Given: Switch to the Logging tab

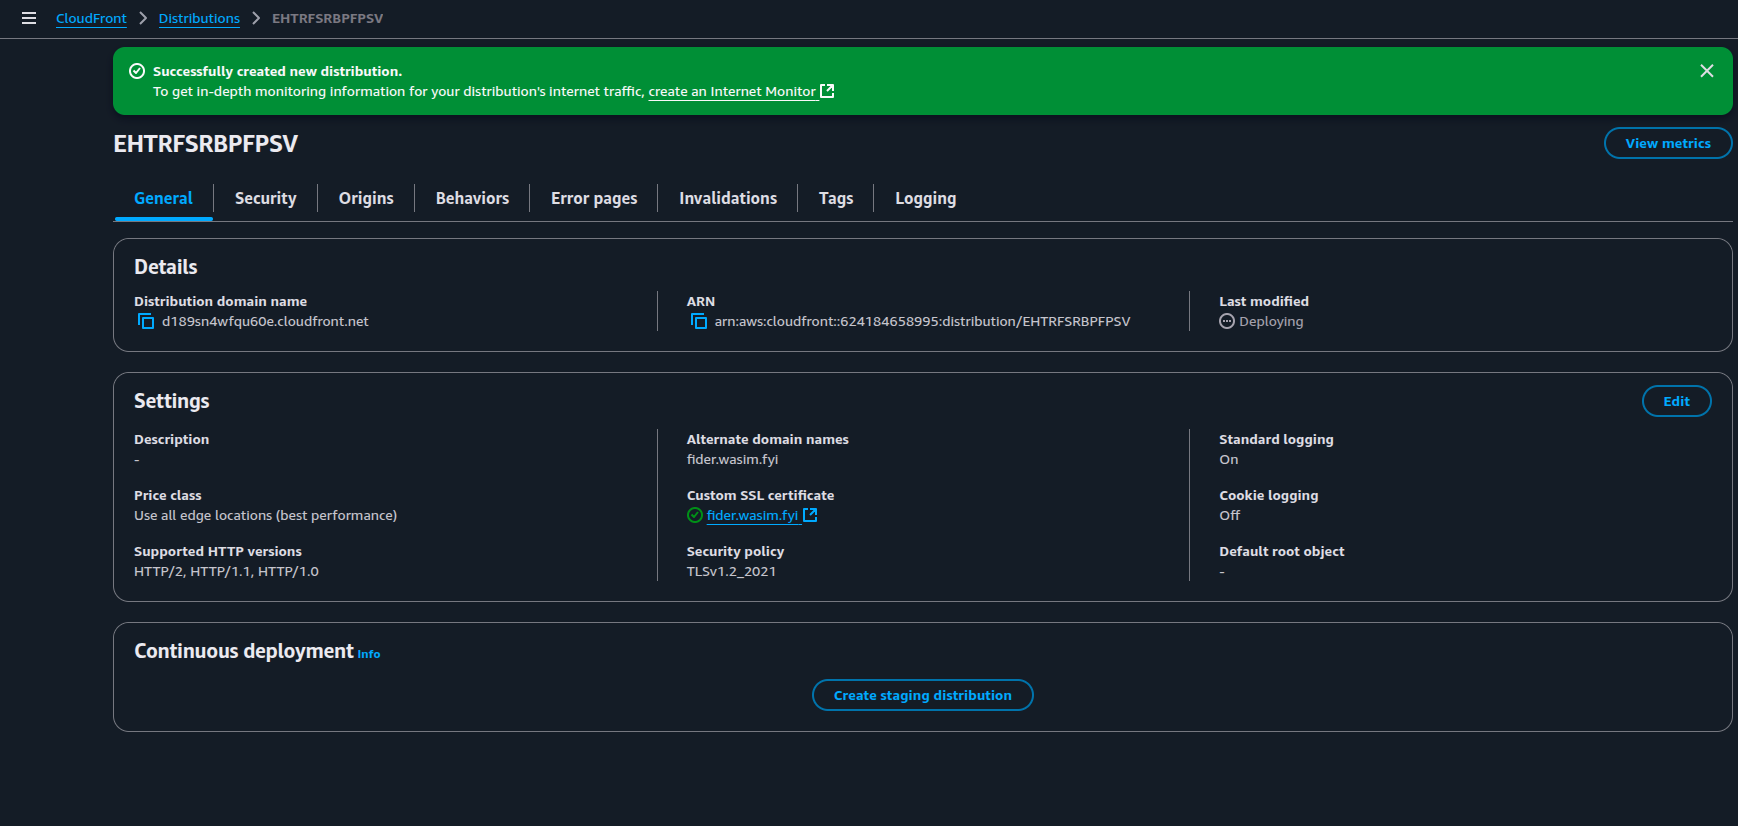Looking at the screenshot, I should click(925, 198).
